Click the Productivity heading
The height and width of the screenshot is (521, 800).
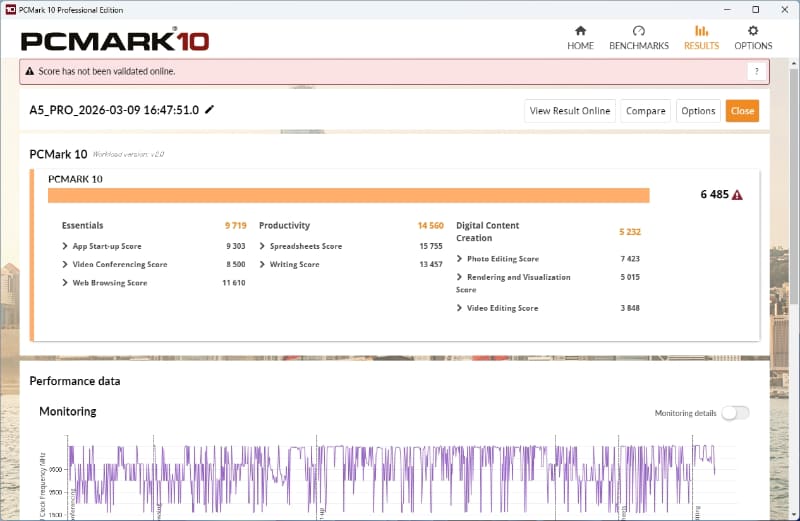click(284, 226)
